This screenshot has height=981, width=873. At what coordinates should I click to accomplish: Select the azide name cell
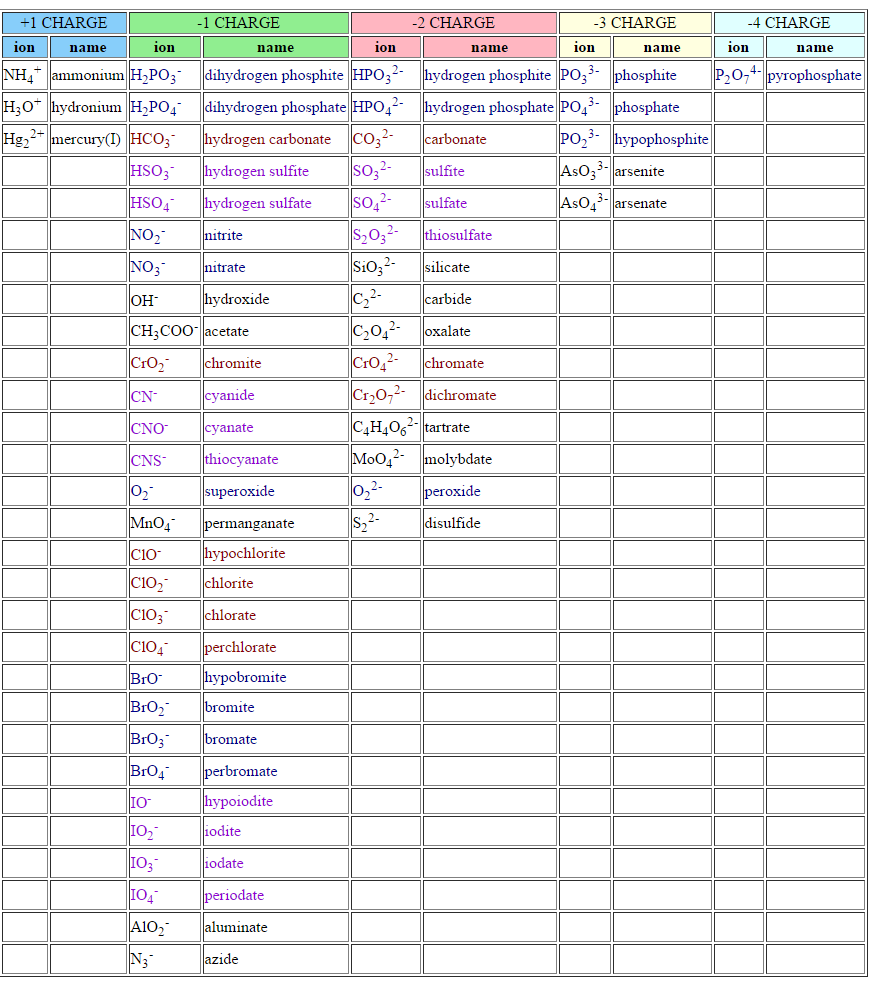222,959
